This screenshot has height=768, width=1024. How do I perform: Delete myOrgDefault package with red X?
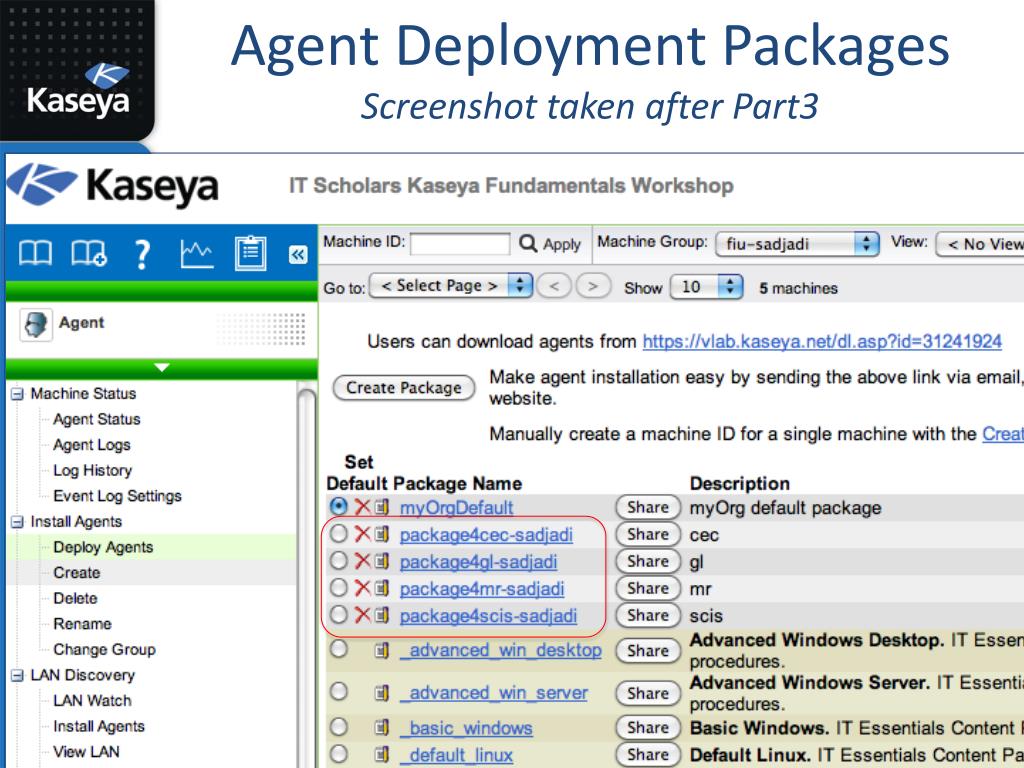(362, 506)
